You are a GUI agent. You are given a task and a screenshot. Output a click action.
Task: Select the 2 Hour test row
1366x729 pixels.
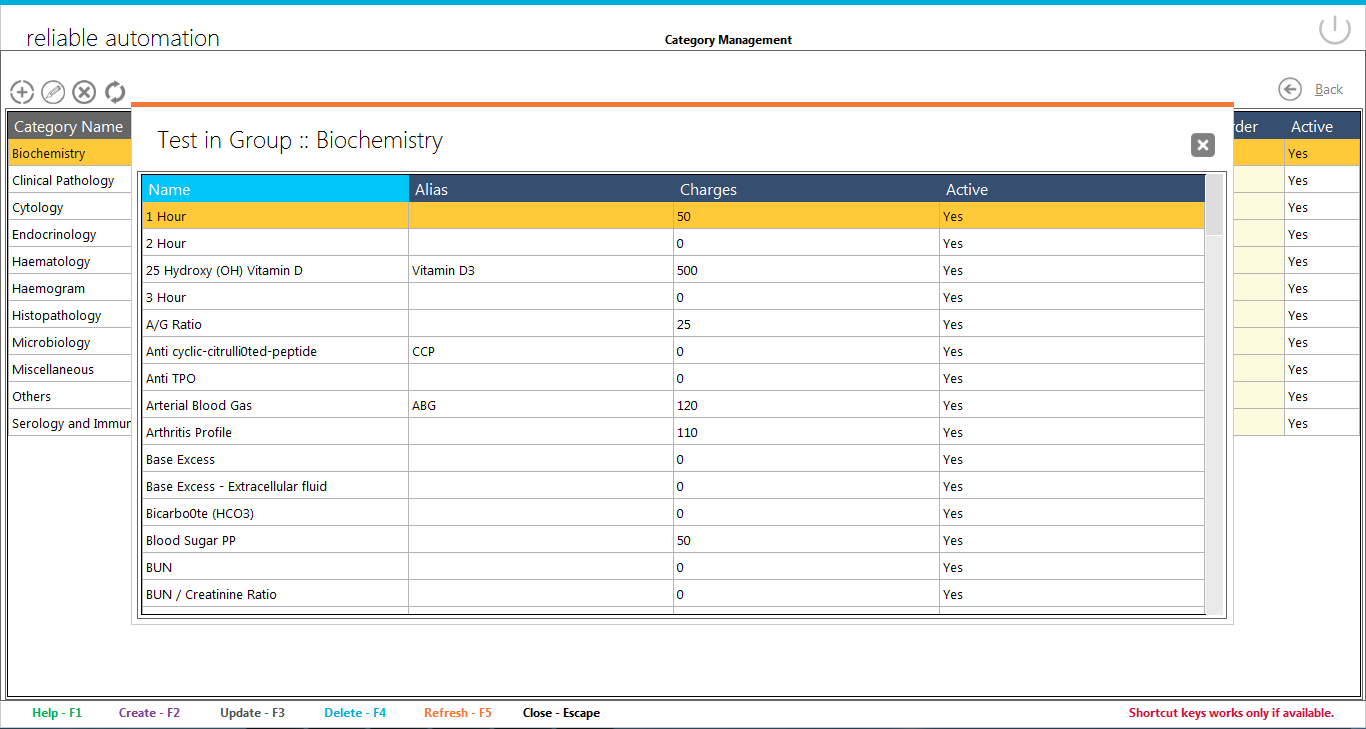tap(673, 243)
